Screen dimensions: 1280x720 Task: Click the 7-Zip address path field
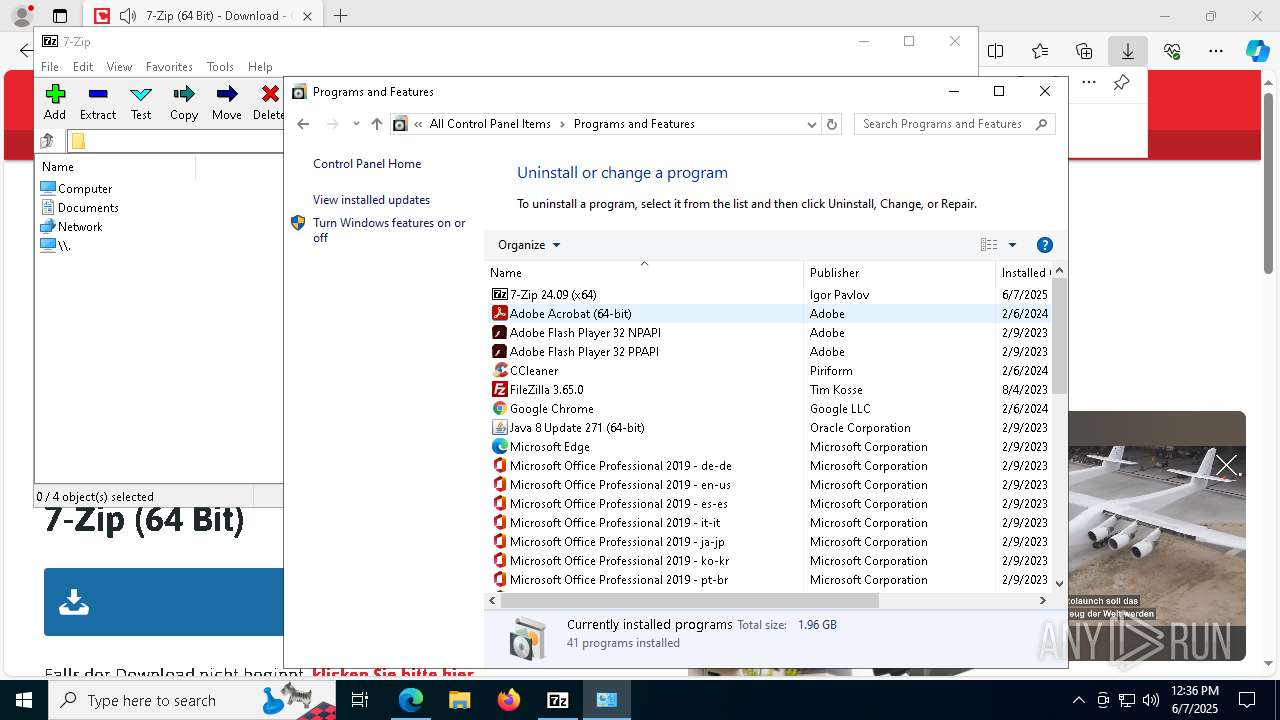point(177,141)
